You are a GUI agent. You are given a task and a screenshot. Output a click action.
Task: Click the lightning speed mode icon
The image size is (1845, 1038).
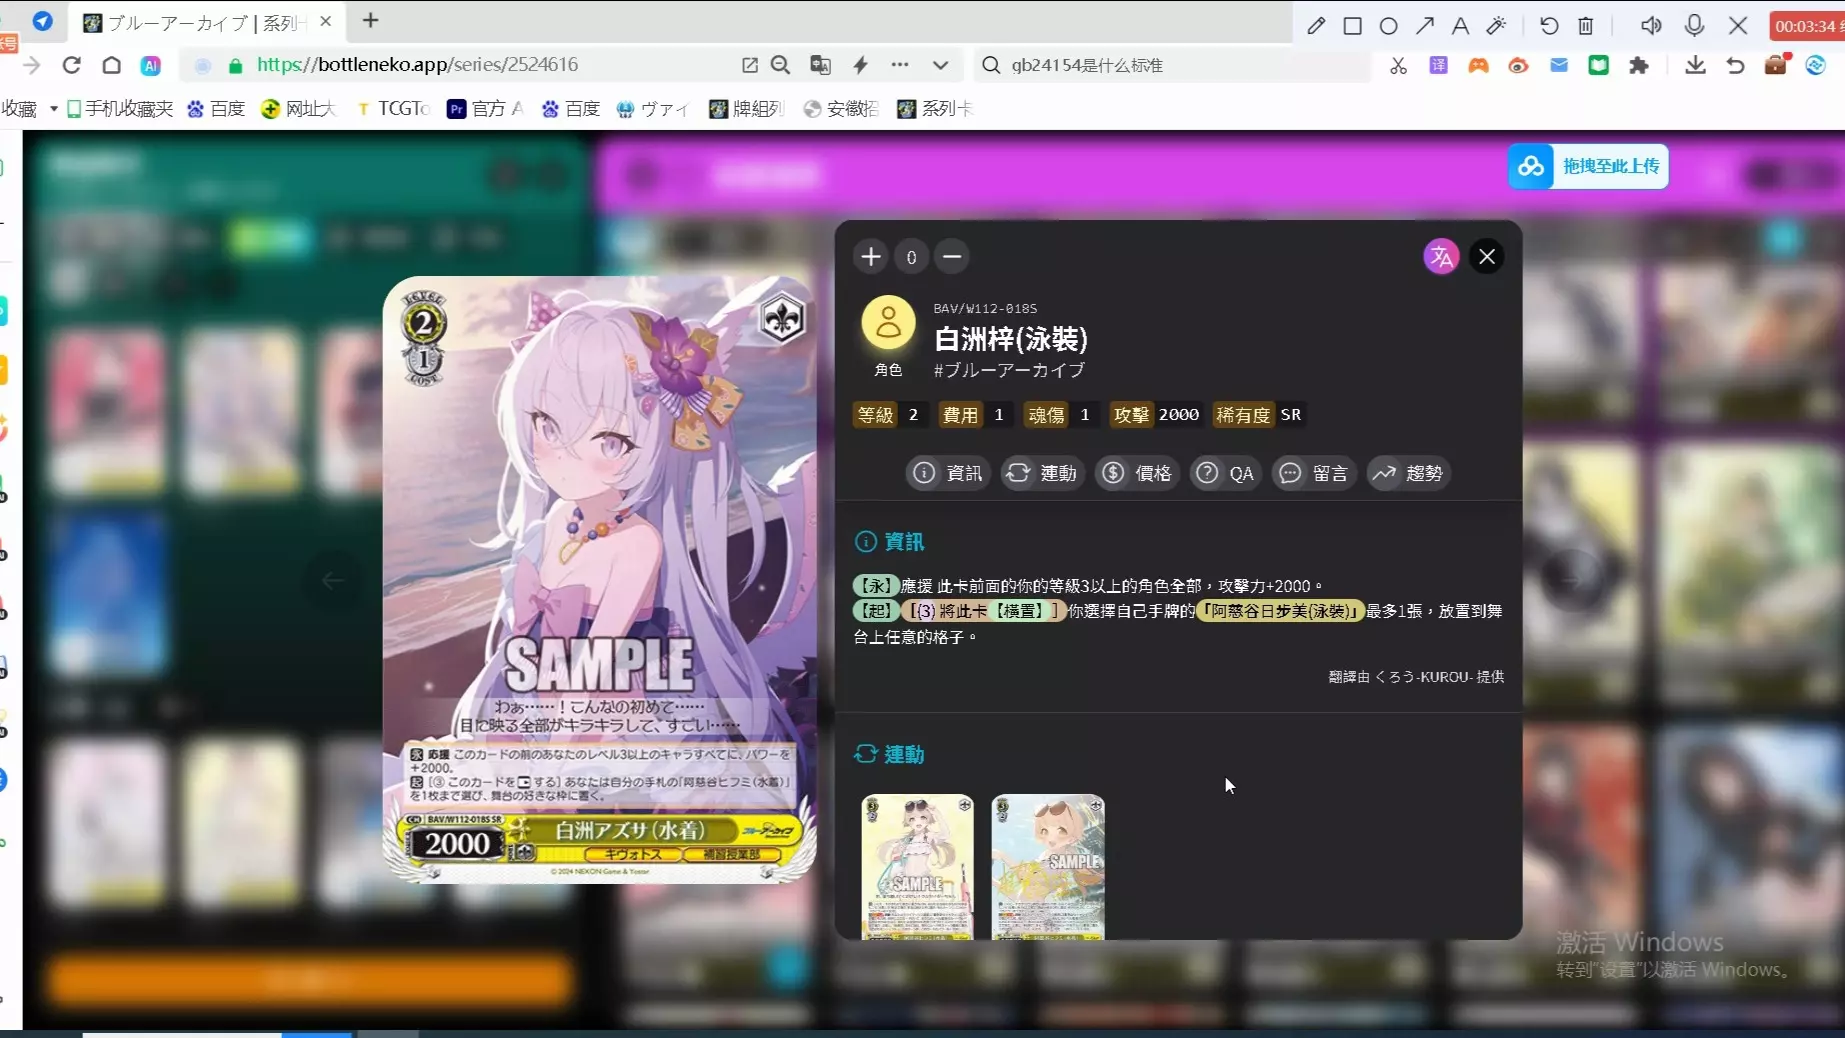(x=860, y=65)
